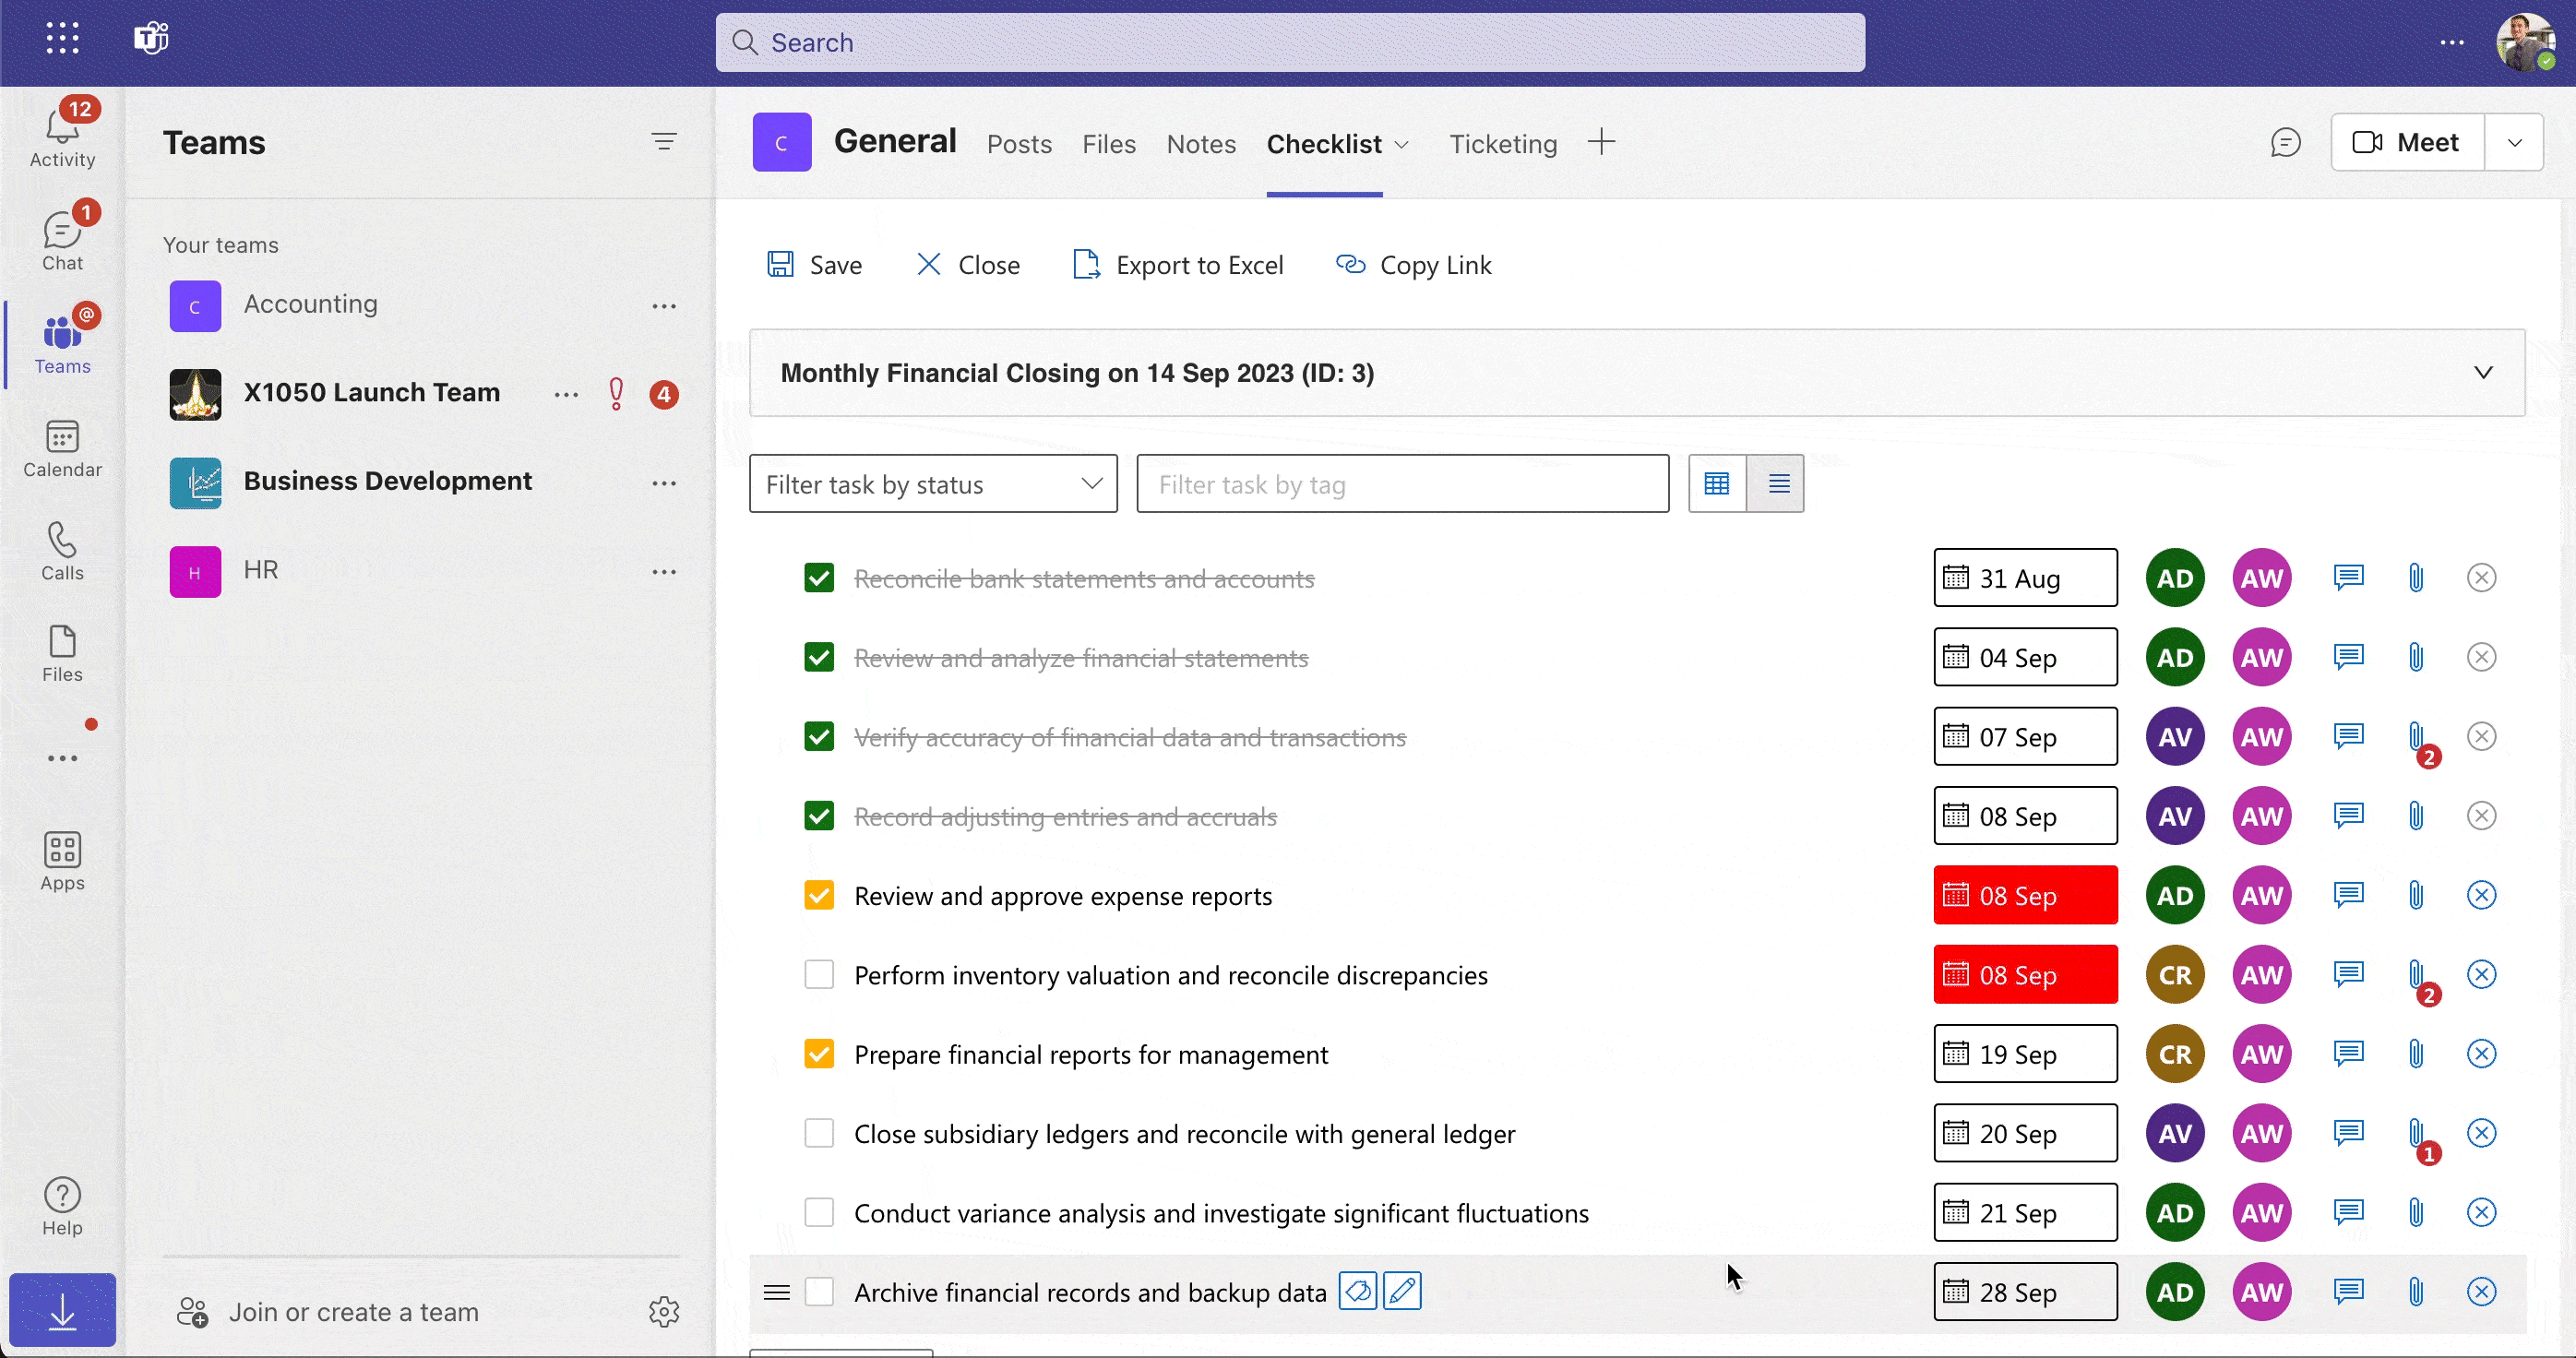
Task: Check Perform inventory valuation task
Action: [819, 975]
